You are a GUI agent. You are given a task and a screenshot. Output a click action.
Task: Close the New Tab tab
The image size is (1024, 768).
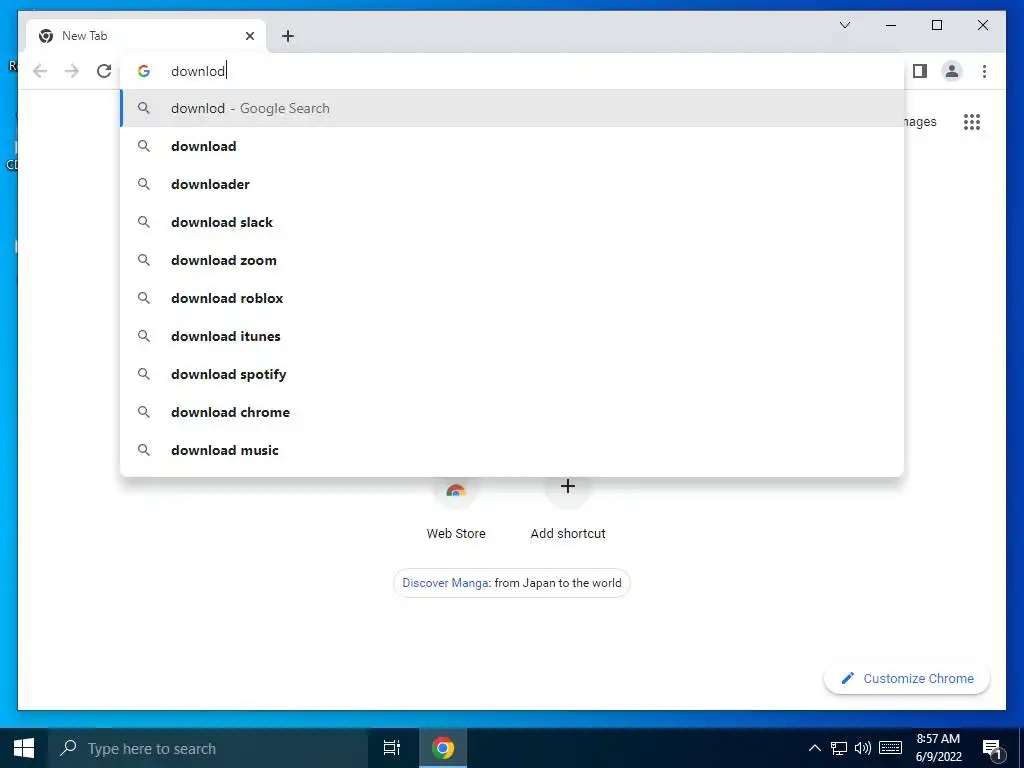[249, 36]
